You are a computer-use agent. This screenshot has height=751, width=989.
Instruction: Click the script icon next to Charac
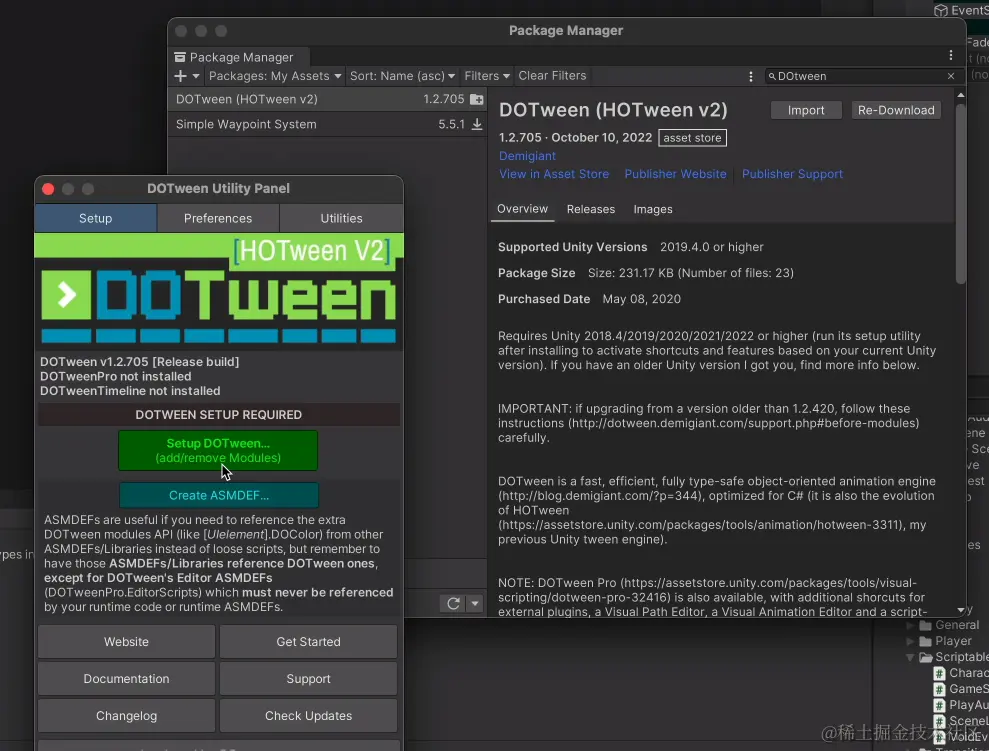[x=940, y=673]
